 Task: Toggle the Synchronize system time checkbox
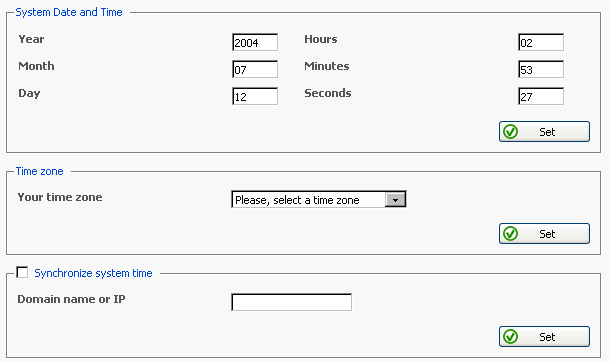tap(22, 272)
